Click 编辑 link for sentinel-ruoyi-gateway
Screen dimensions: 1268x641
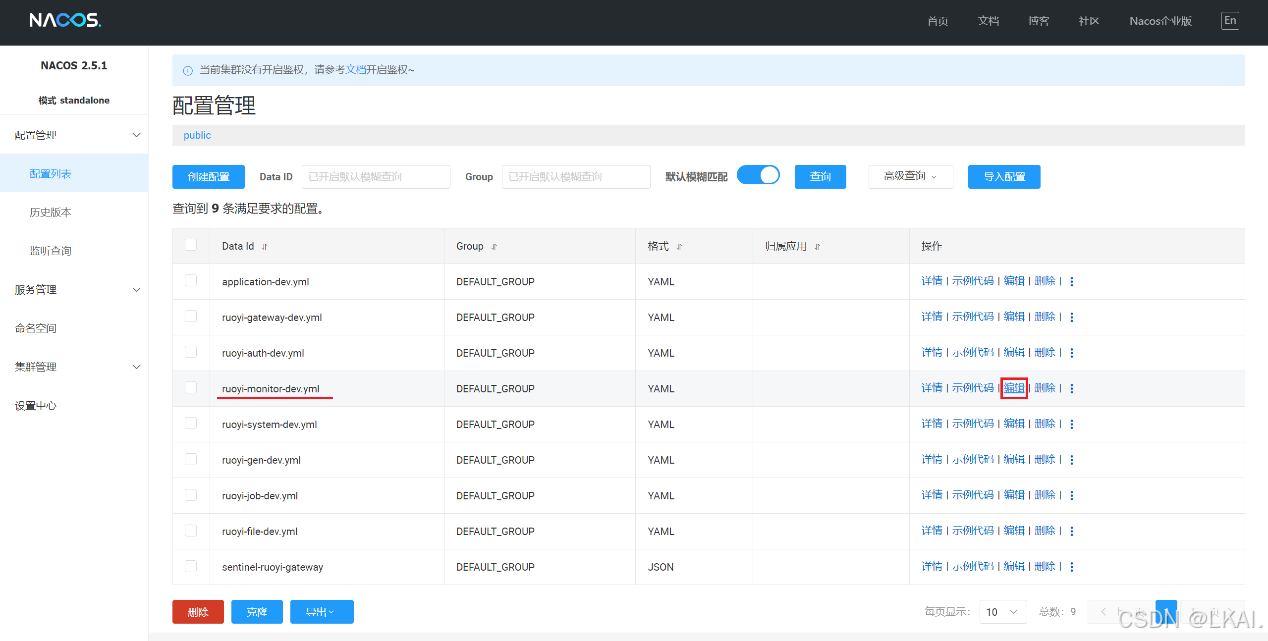point(1014,567)
